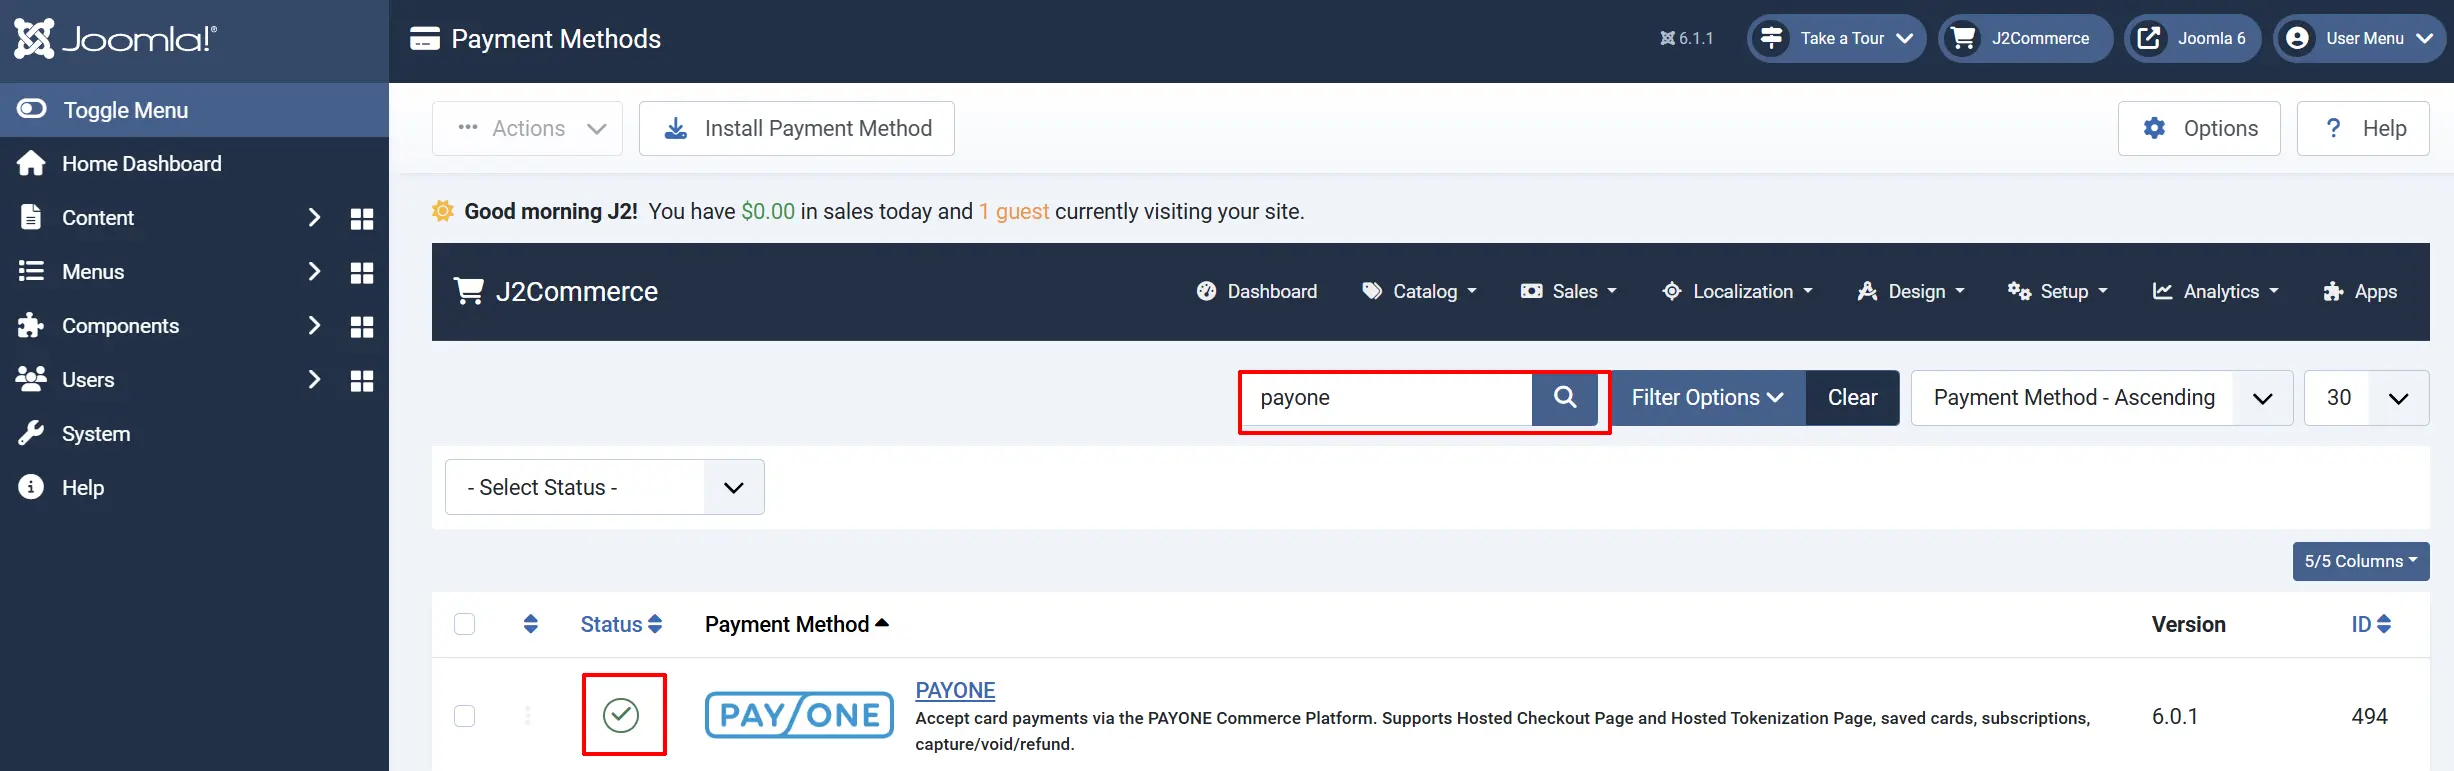This screenshot has width=2454, height=771.
Task: Open the Help sidebar item
Action: (83, 488)
